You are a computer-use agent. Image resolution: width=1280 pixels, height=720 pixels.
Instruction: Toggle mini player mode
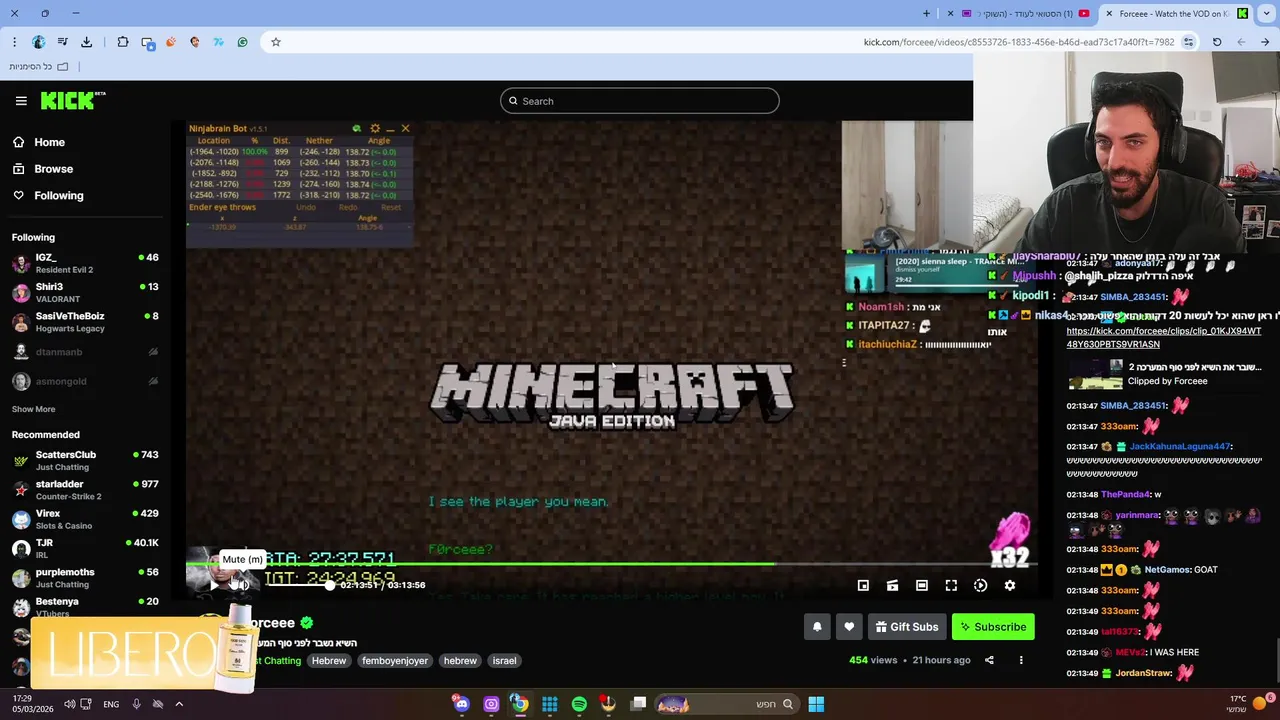click(863, 586)
